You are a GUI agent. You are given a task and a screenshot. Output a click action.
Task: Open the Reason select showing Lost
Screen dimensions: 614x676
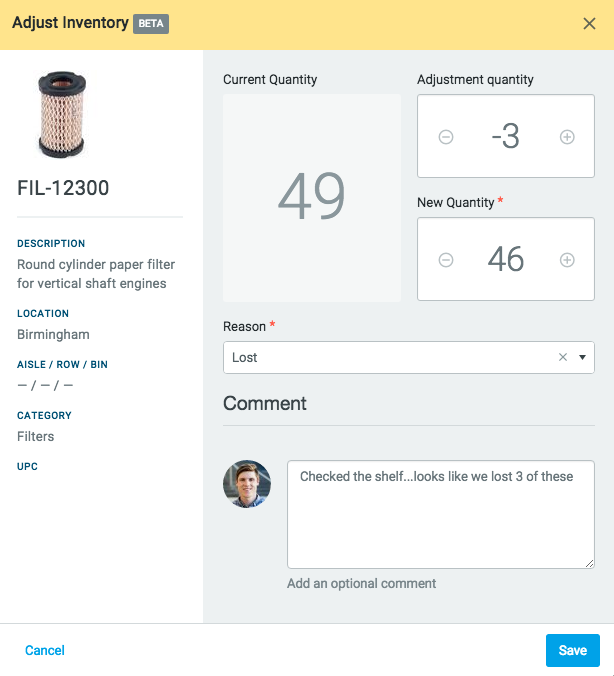[390, 357]
